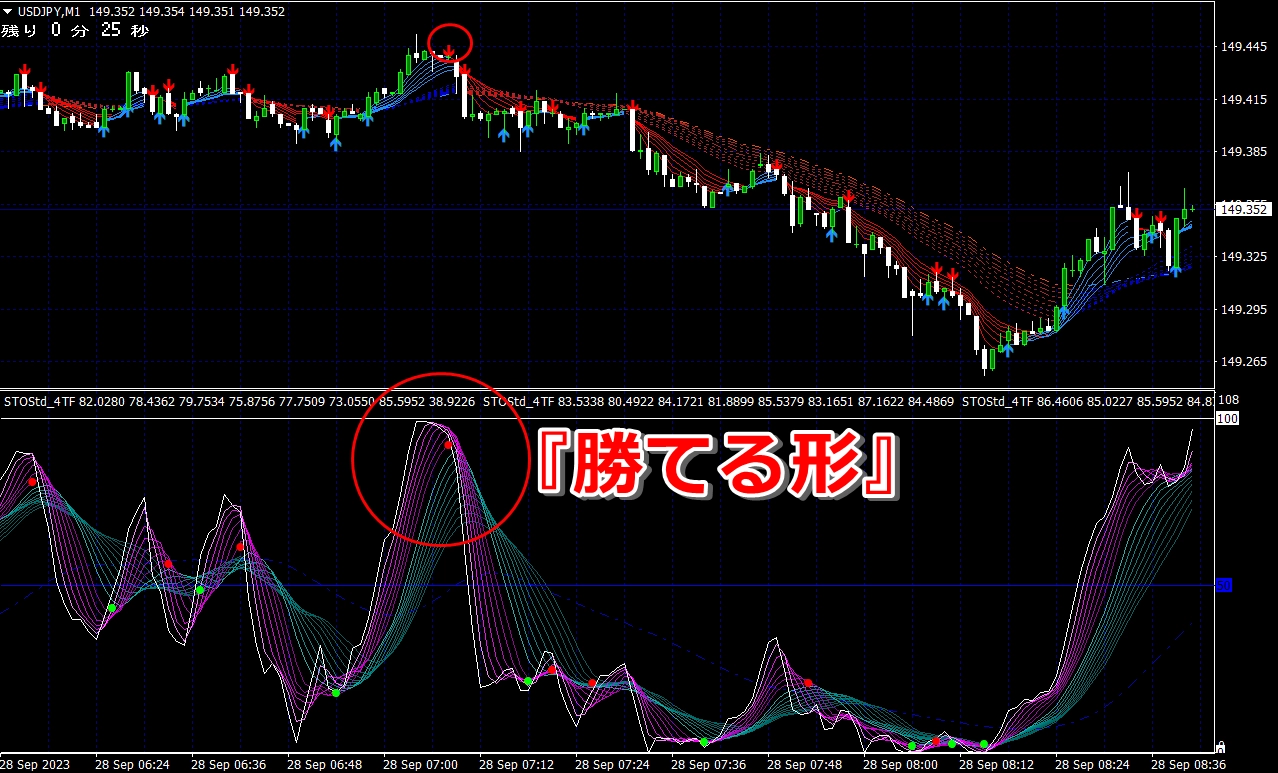The height and width of the screenshot is (773, 1278).
Task: Click the USDJPY,M1 symbol title text
Action: (x=49, y=12)
